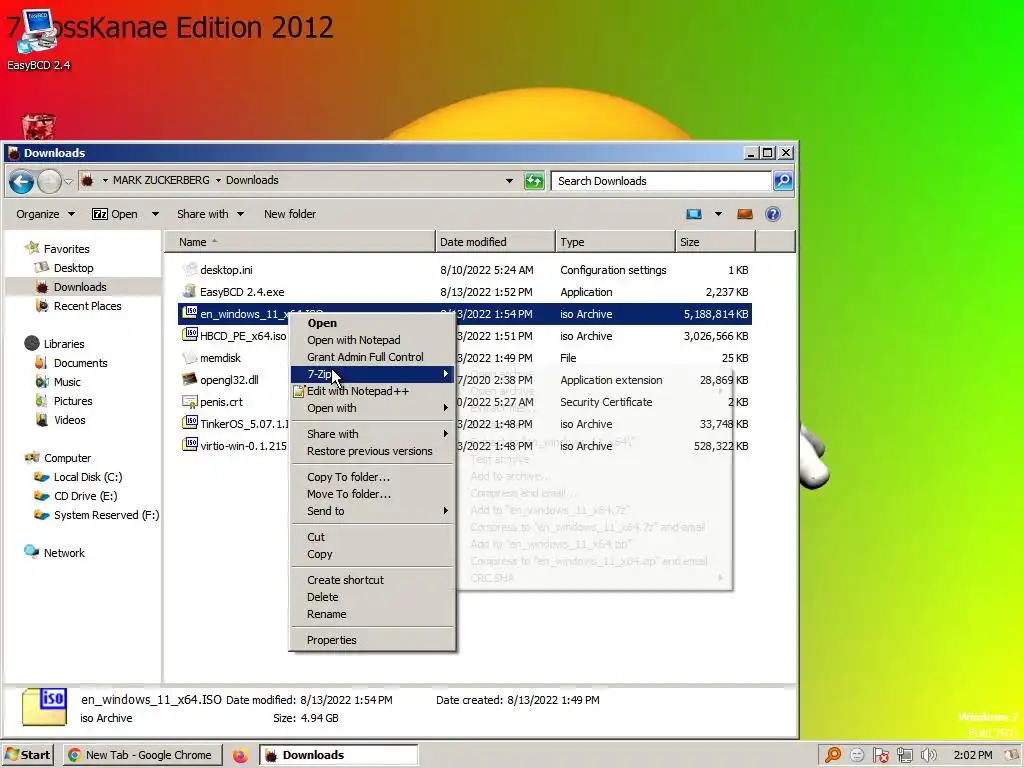Choose Open in the context menu

click(x=372, y=323)
